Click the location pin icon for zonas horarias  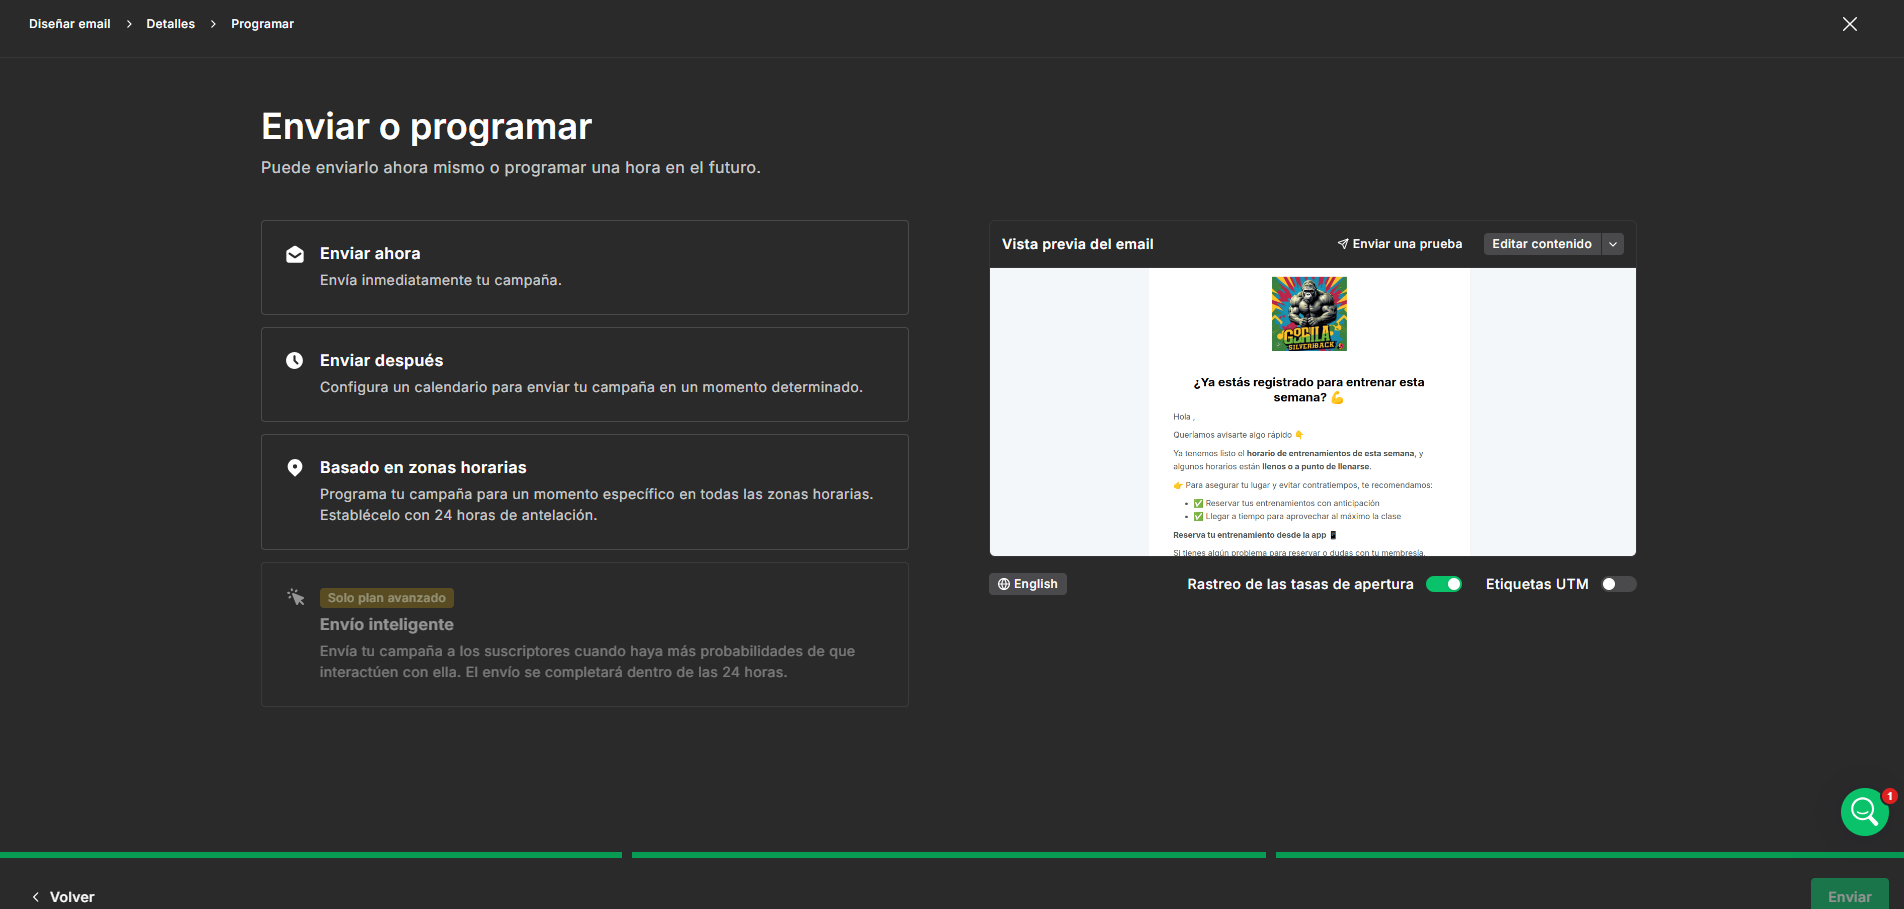[295, 467]
